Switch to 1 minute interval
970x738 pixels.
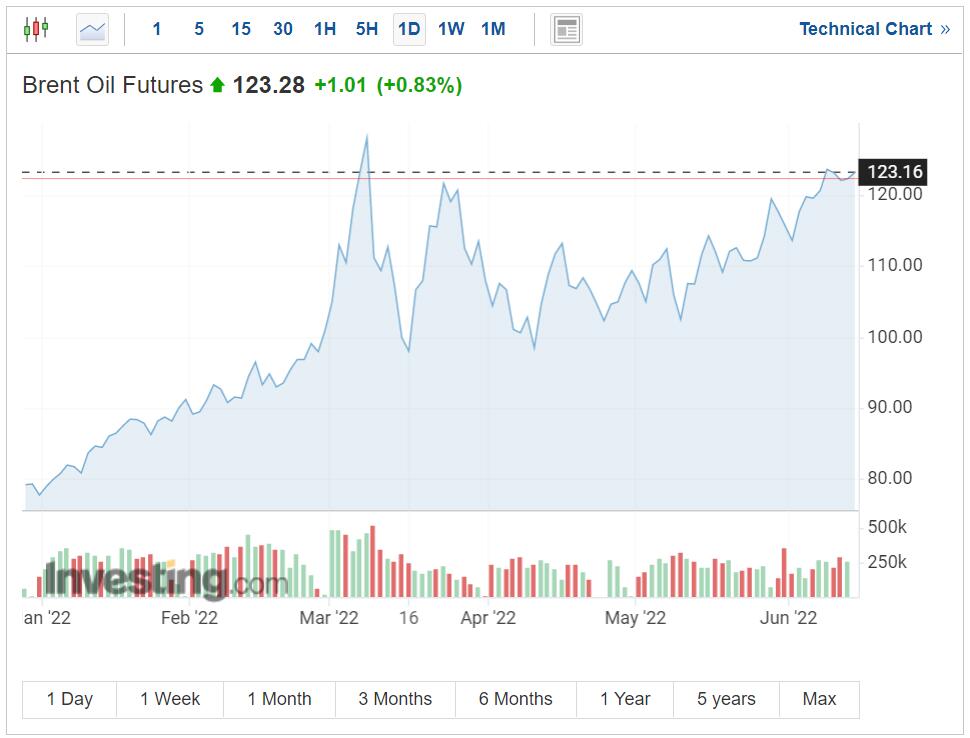coord(157,29)
